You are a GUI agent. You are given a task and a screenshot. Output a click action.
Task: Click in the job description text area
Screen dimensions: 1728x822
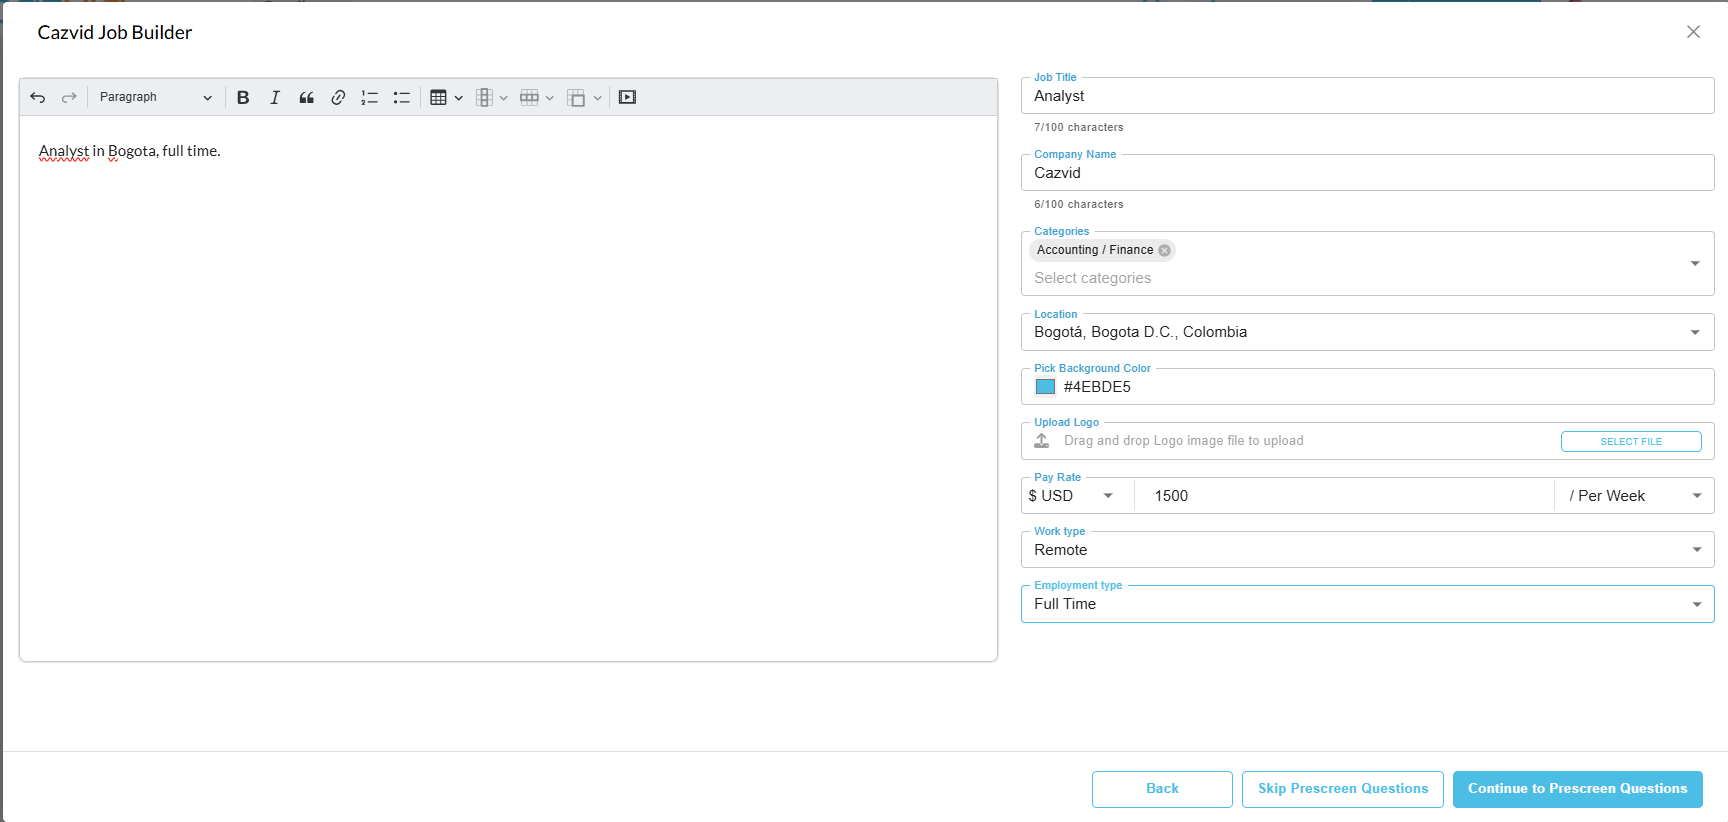click(x=508, y=388)
